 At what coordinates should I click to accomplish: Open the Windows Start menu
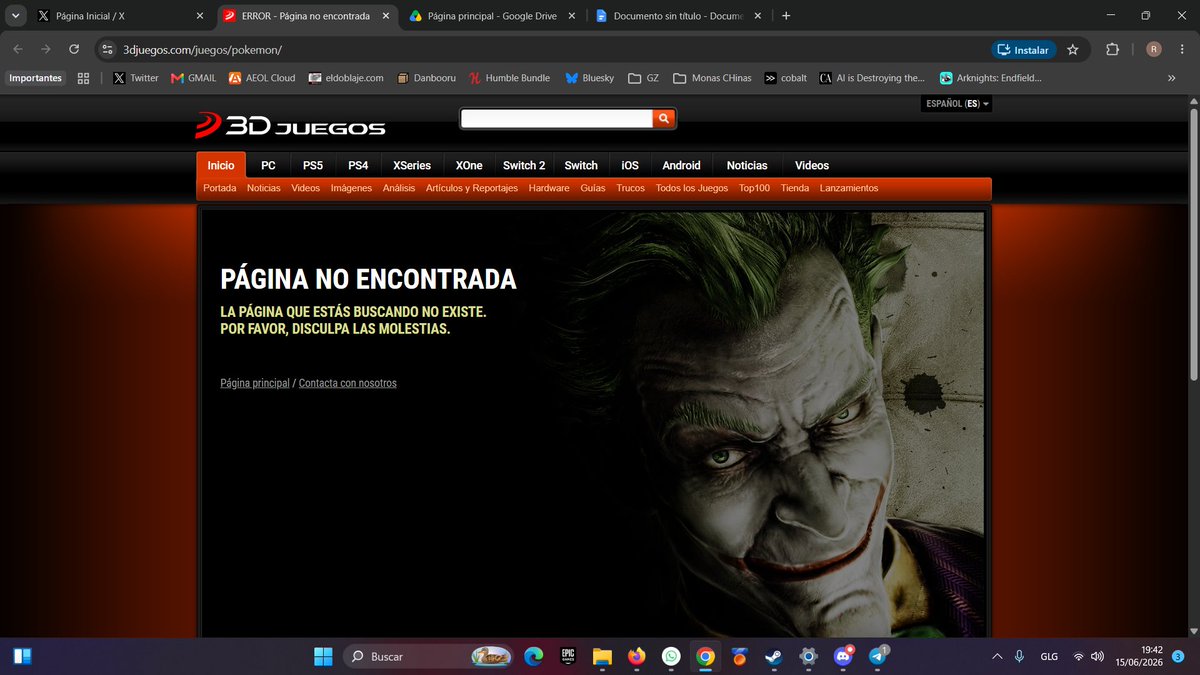tap(323, 656)
